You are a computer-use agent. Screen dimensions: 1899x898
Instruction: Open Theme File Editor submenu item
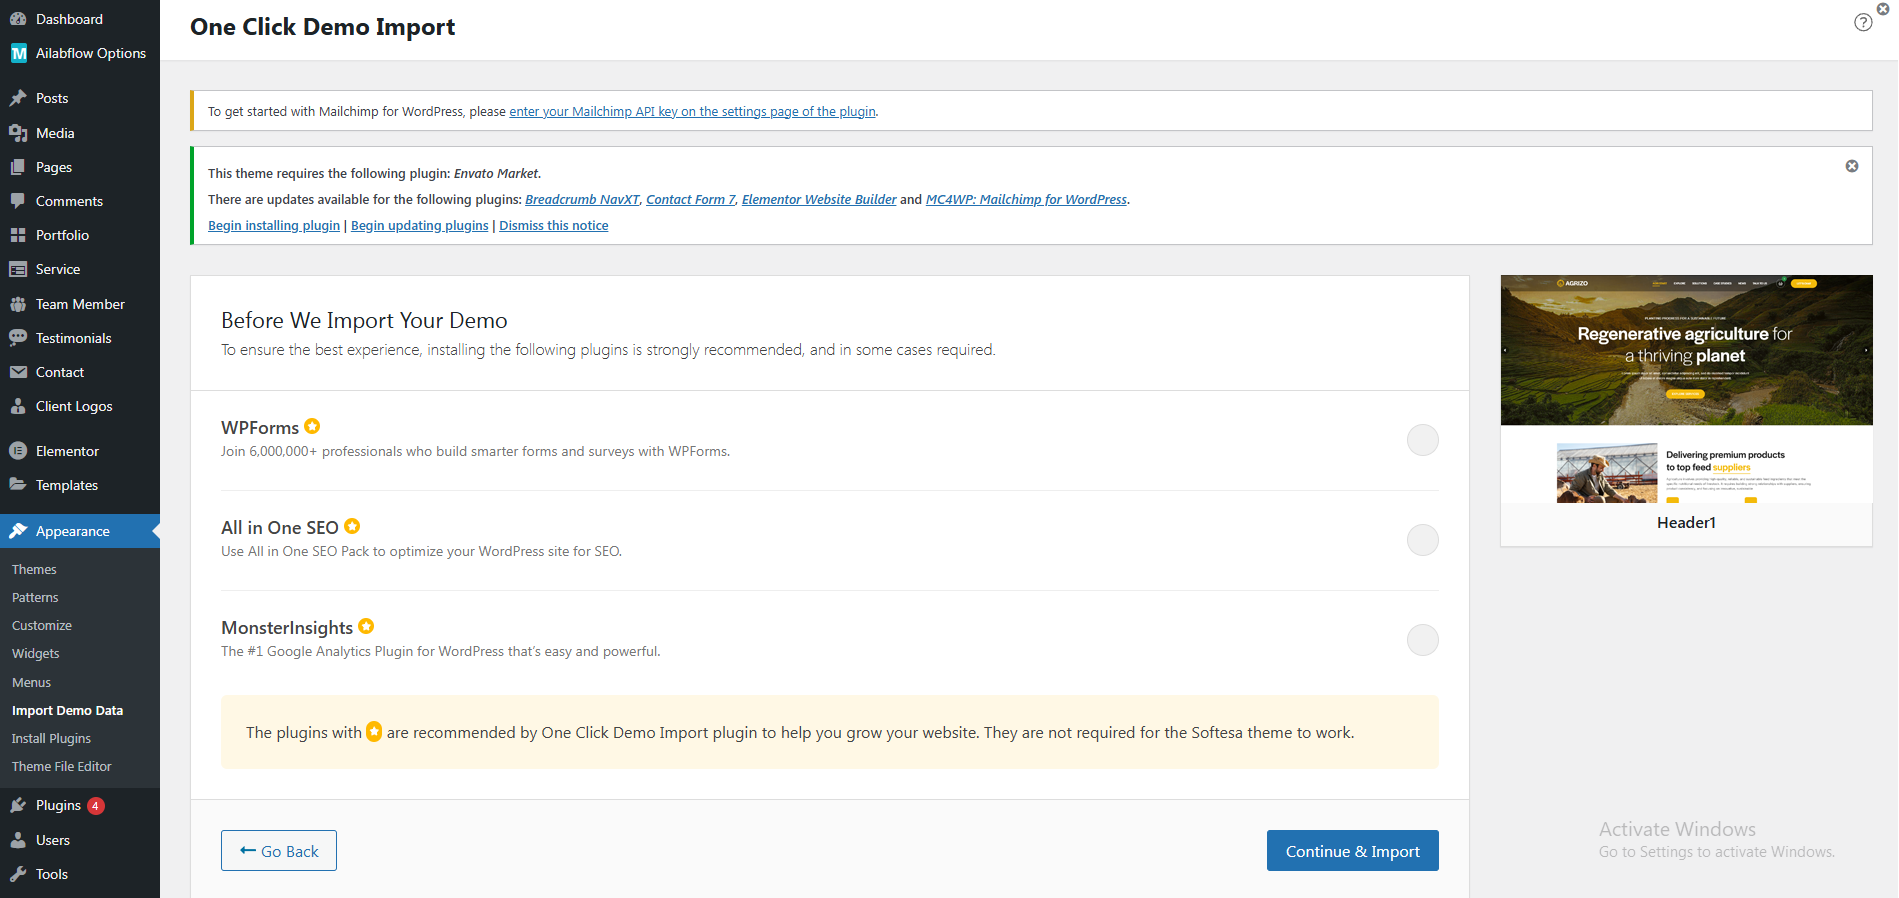click(62, 766)
